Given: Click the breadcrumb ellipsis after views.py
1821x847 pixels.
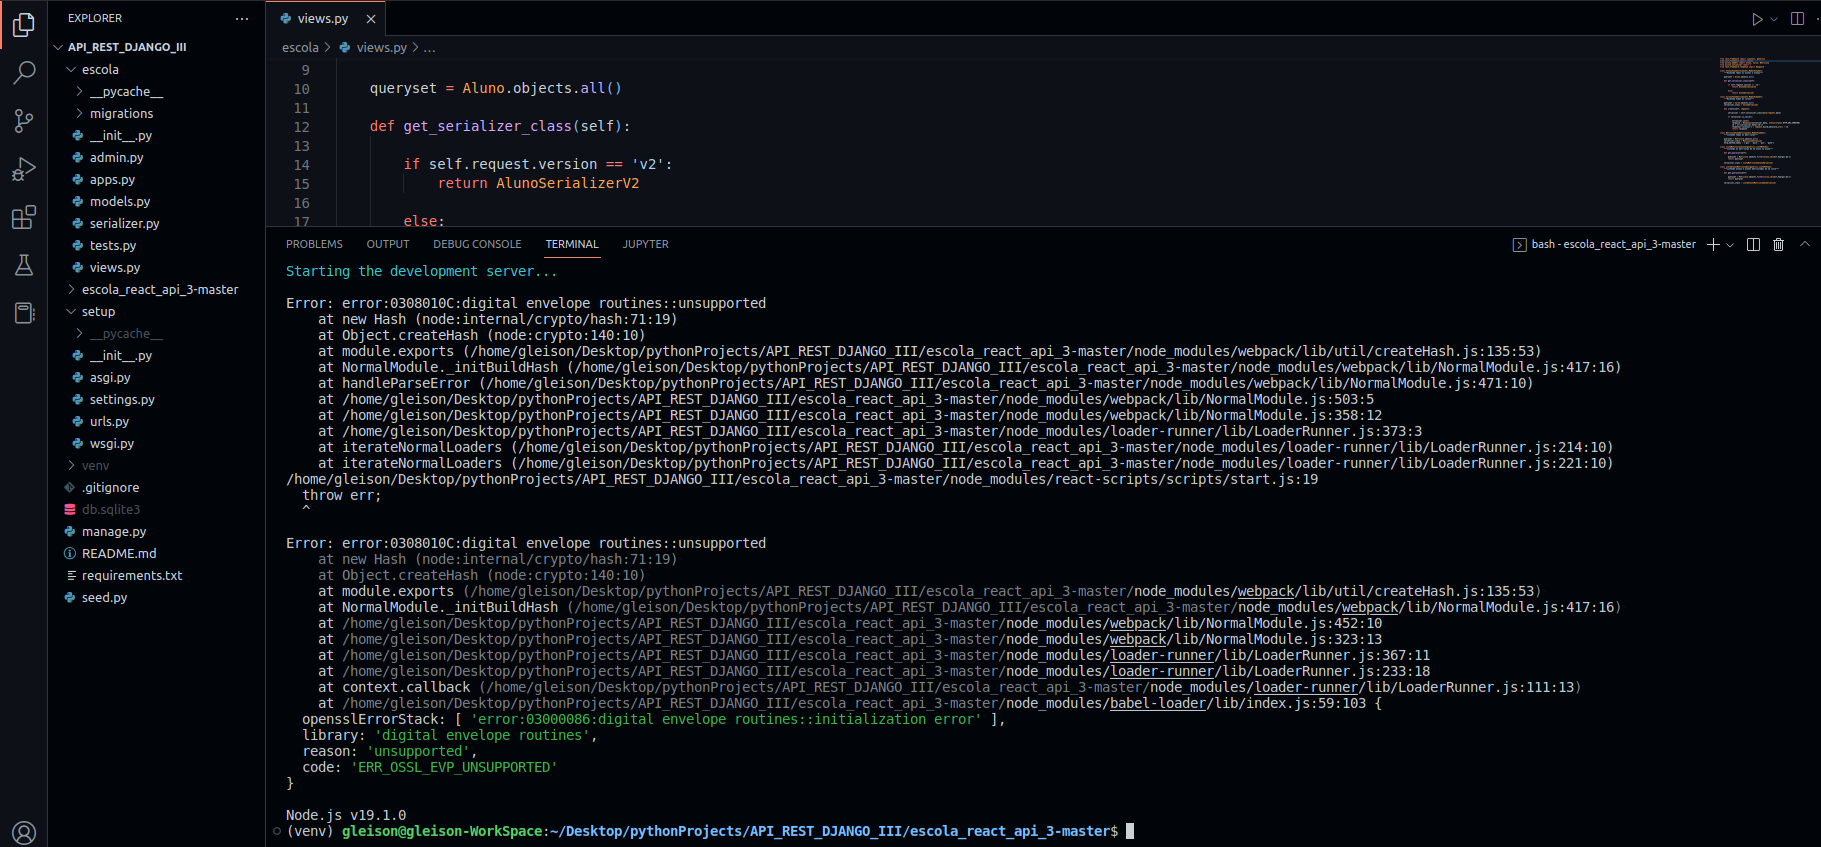Looking at the screenshot, I should pyautogui.click(x=429, y=47).
